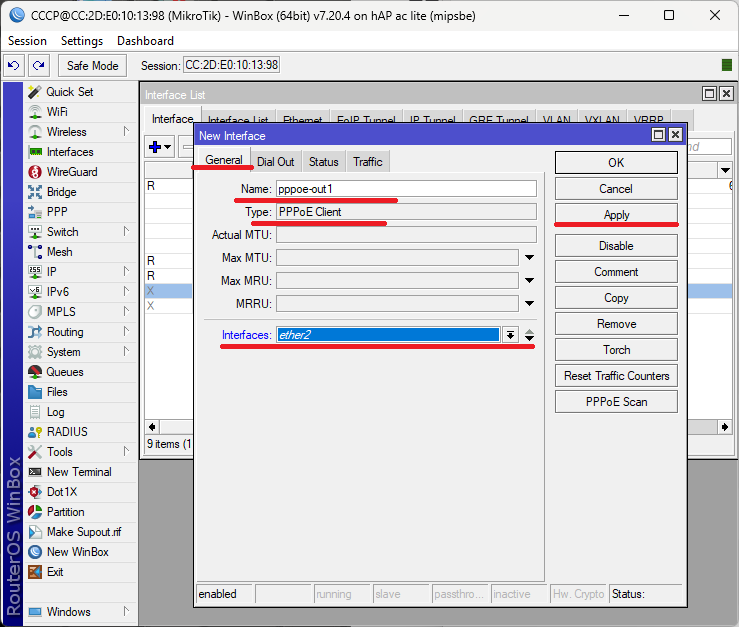
Task: Switch to the Dial Out tab
Action: coord(275,161)
